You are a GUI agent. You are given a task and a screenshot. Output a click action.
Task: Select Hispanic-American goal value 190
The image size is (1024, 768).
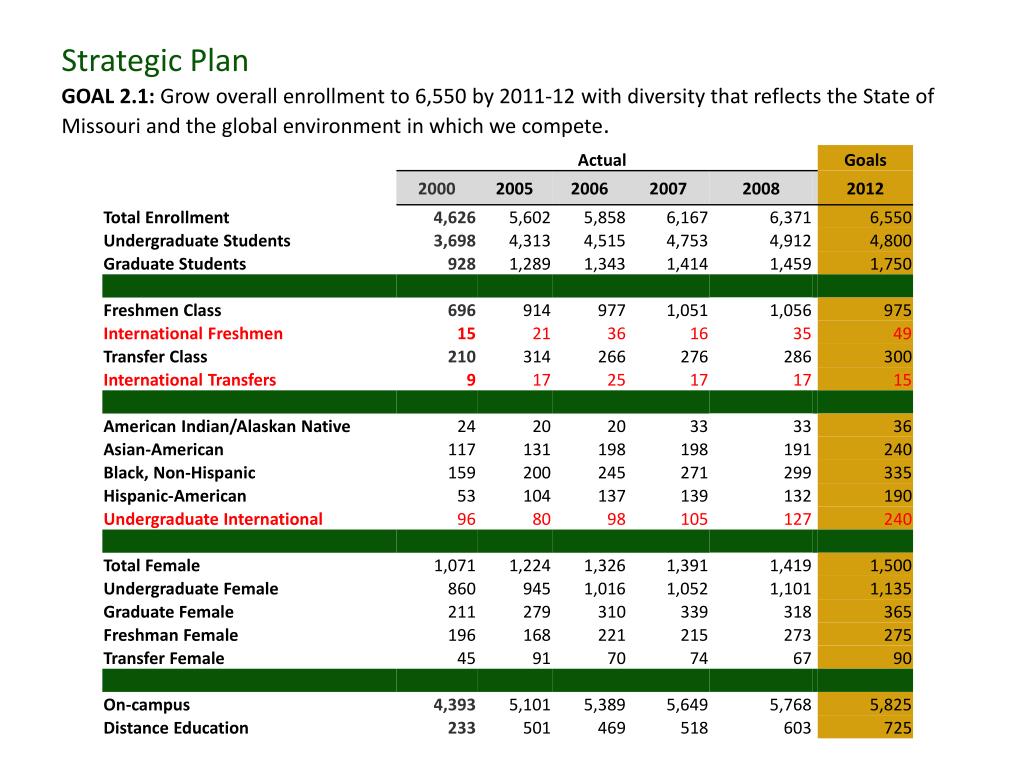point(898,496)
